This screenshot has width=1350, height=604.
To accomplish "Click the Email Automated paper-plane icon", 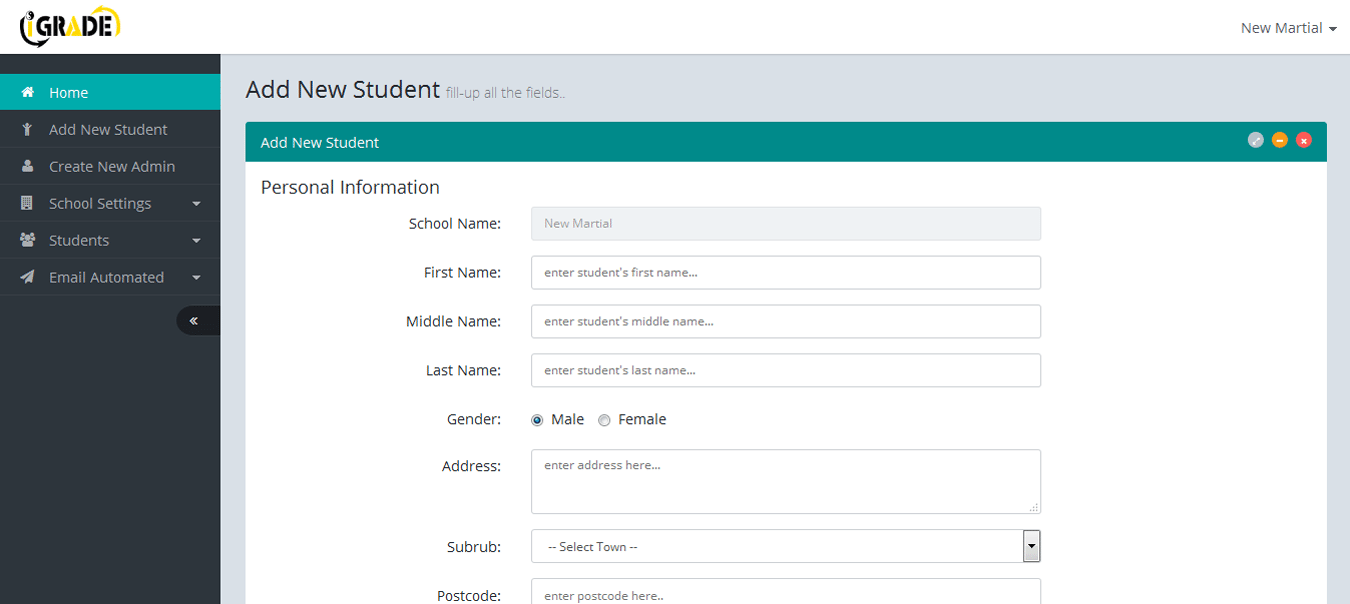I will point(28,277).
